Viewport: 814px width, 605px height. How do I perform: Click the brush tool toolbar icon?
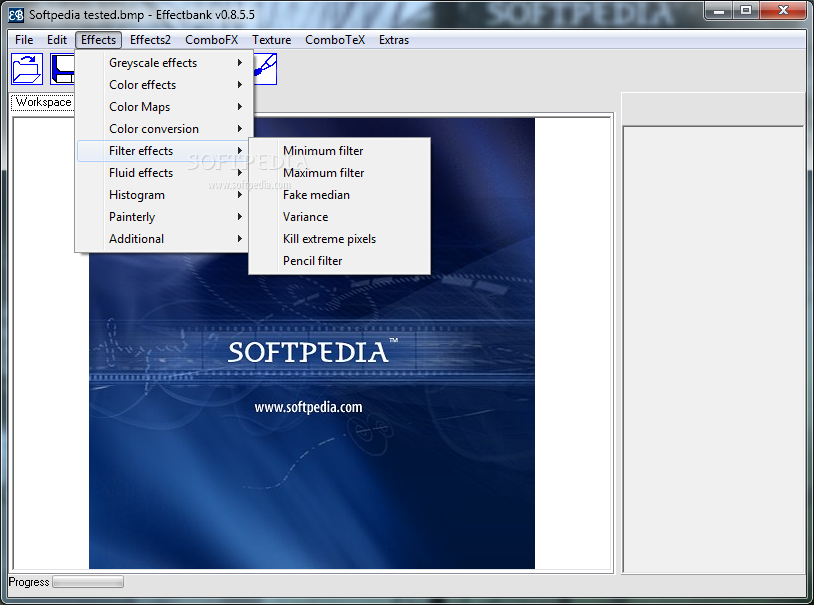tap(265, 69)
